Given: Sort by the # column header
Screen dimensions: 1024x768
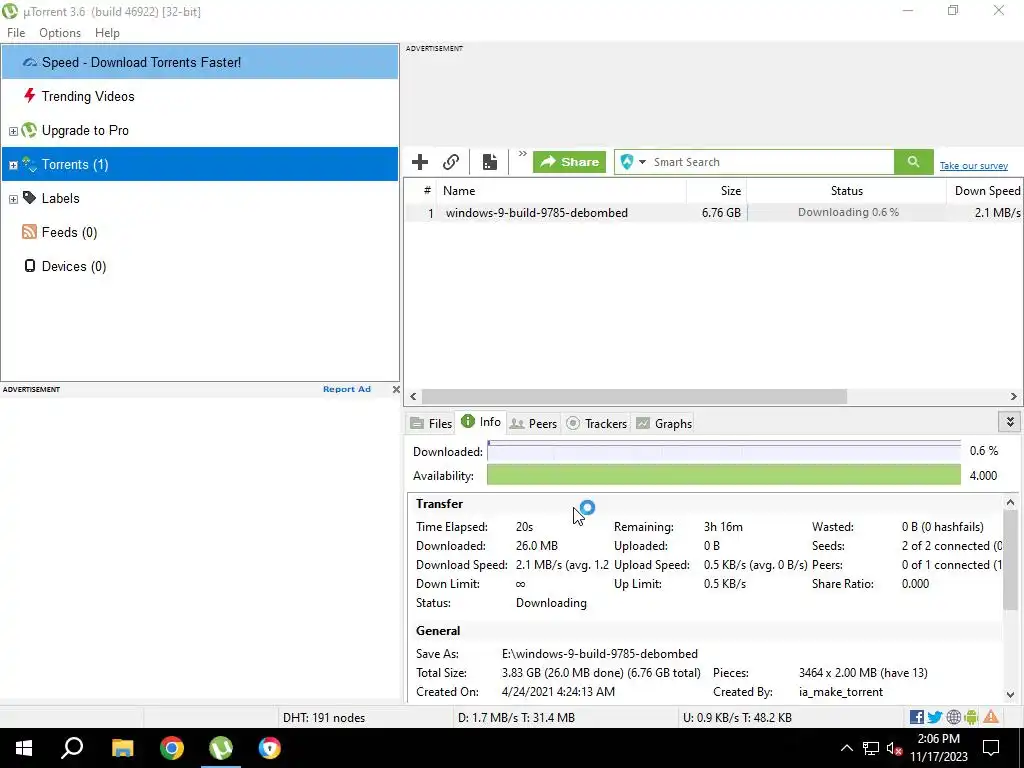Looking at the screenshot, I should pyautogui.click(x=421, y=191).
